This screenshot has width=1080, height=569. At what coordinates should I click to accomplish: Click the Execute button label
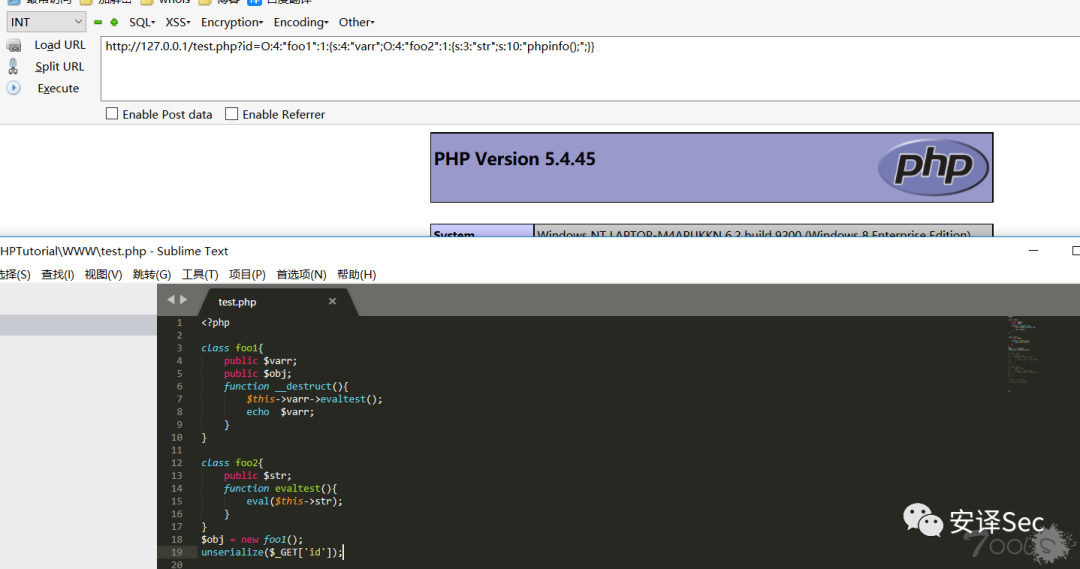(58, 88)
